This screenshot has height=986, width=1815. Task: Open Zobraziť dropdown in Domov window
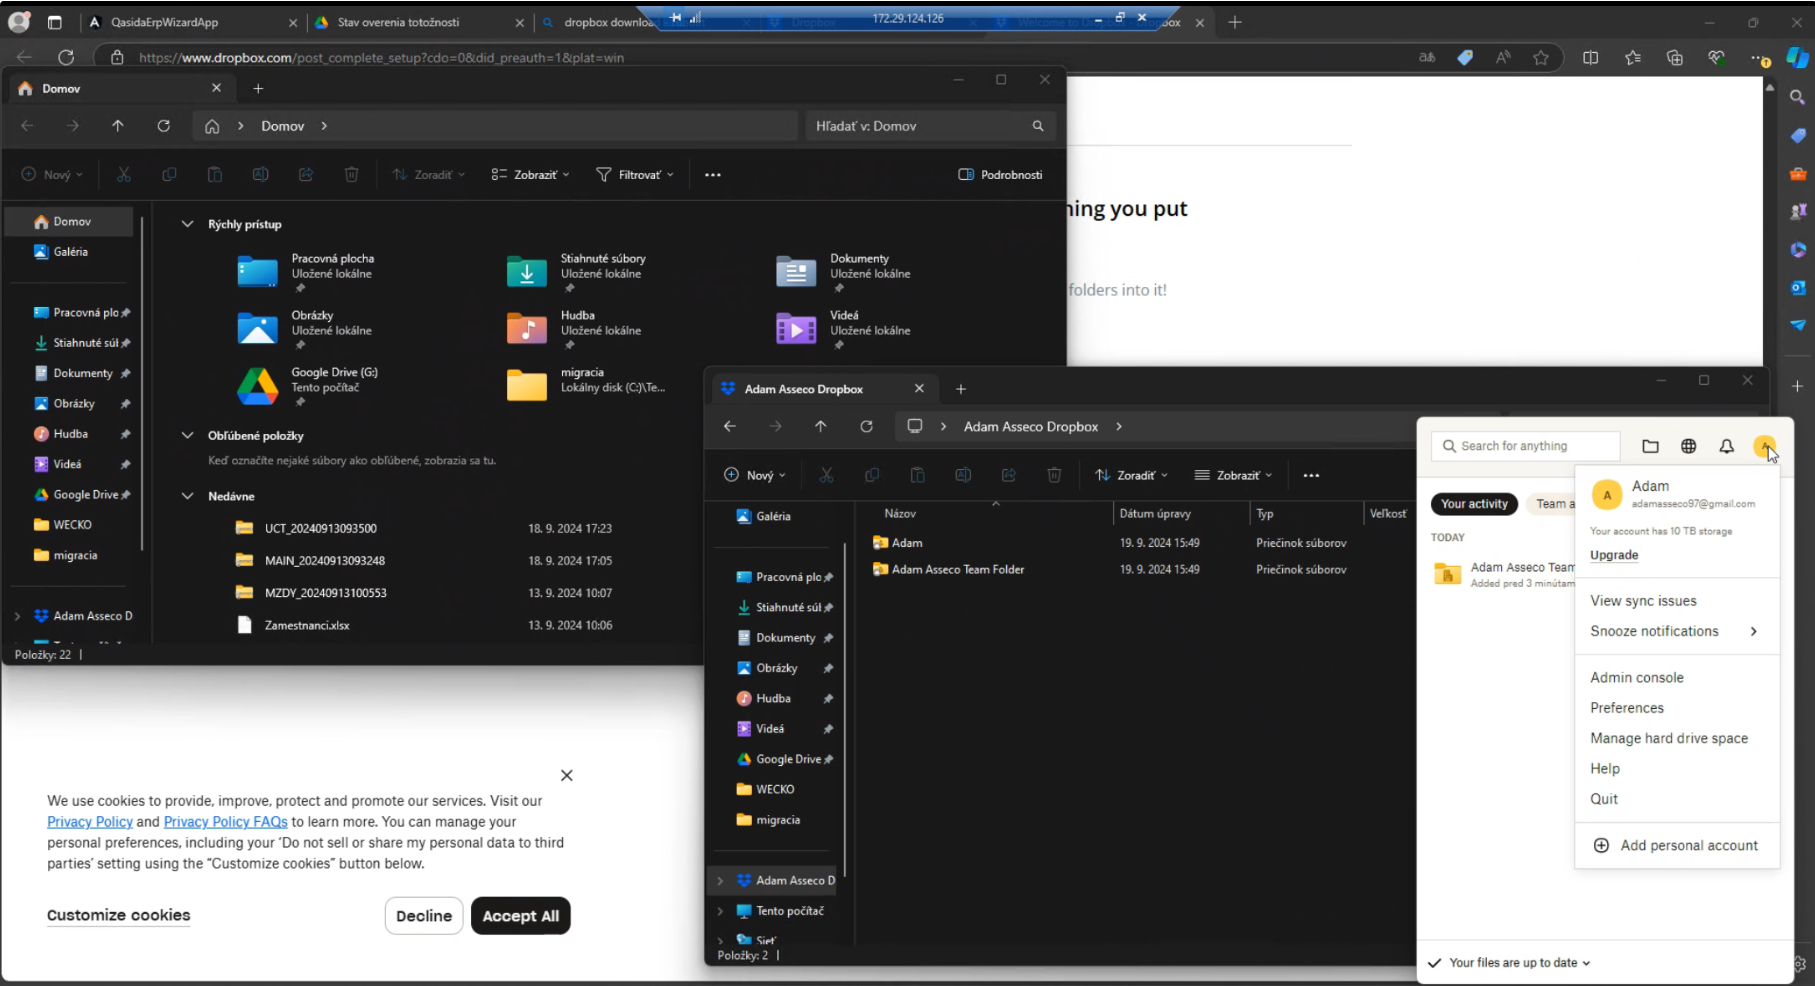[x=530, y=175]
